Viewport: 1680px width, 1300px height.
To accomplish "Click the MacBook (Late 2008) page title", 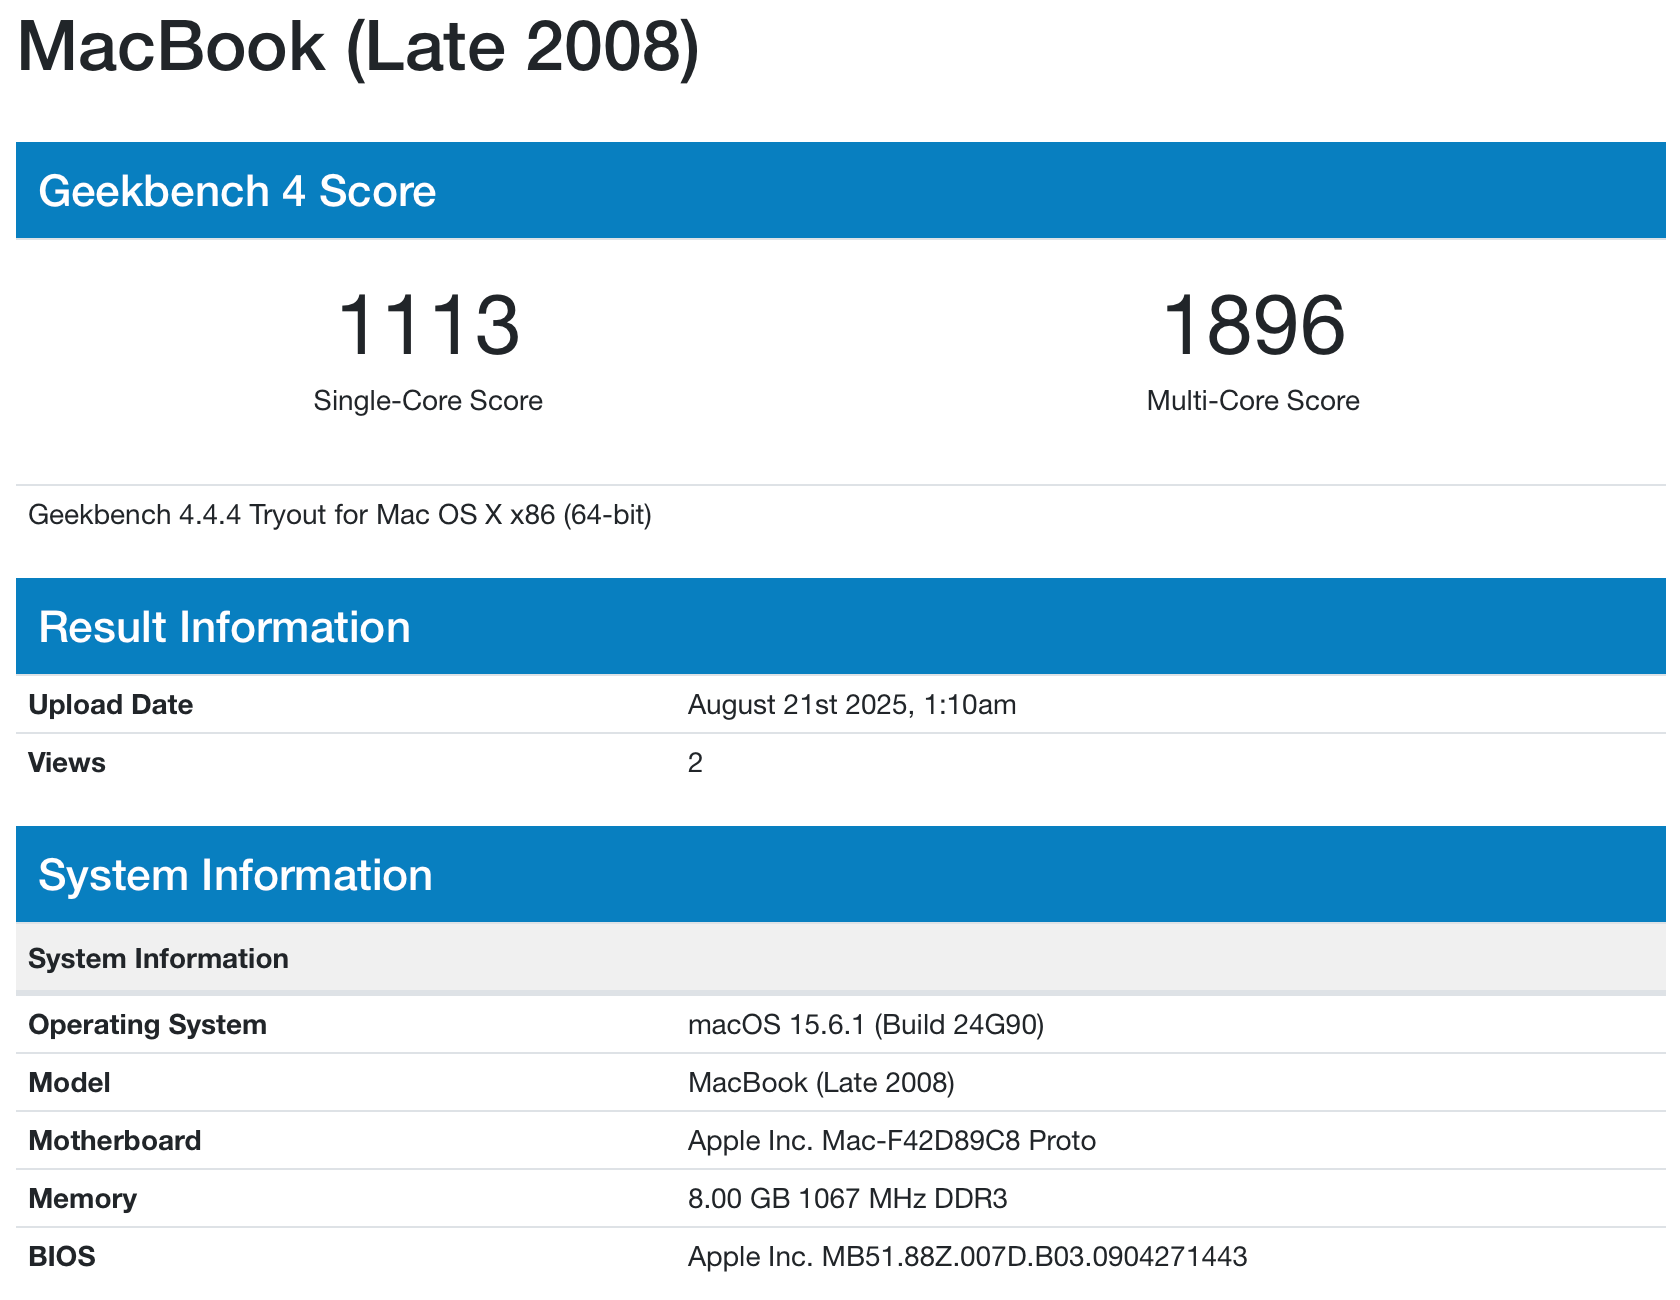I will [x=358, y=46].
